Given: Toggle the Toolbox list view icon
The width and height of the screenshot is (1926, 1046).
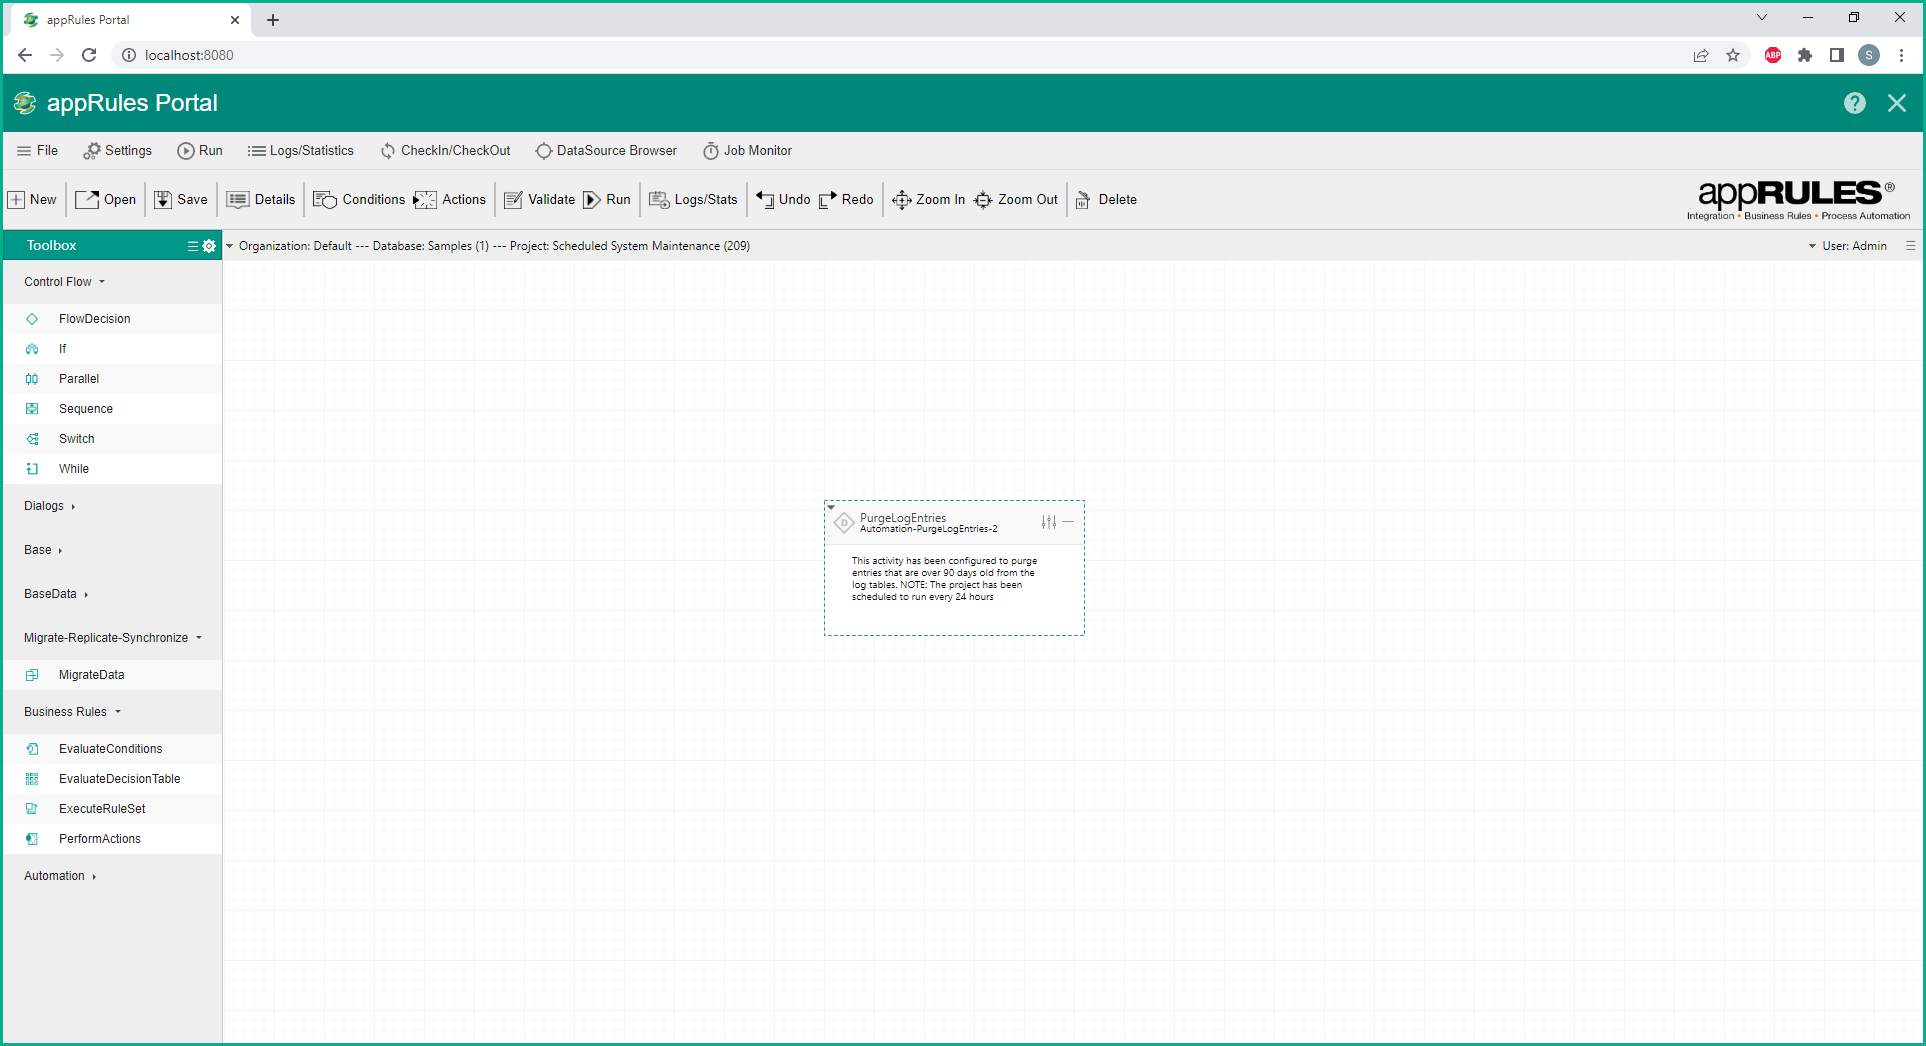Looking at the screenshot, I should click(192, 246).
